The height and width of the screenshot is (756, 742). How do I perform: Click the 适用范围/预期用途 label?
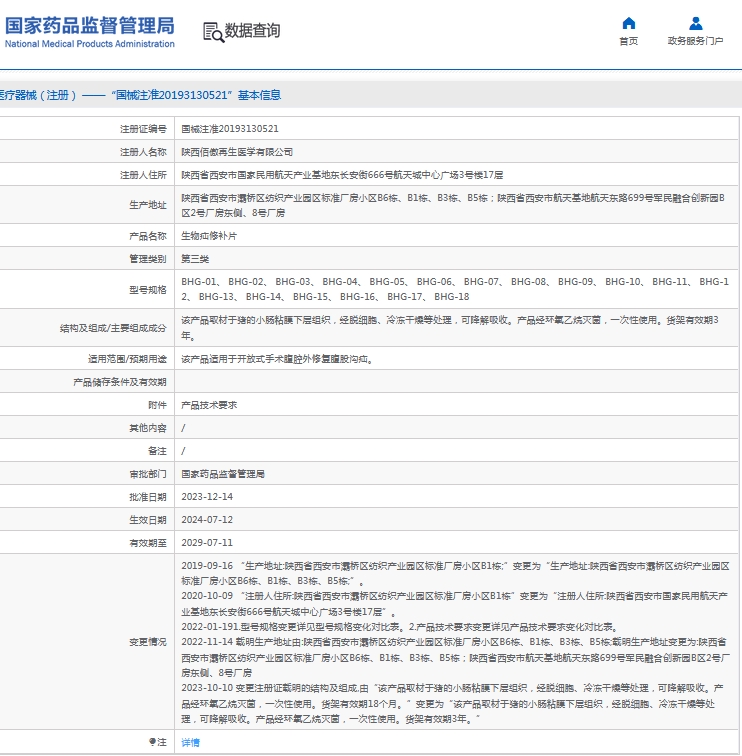(x=127, y=359)
